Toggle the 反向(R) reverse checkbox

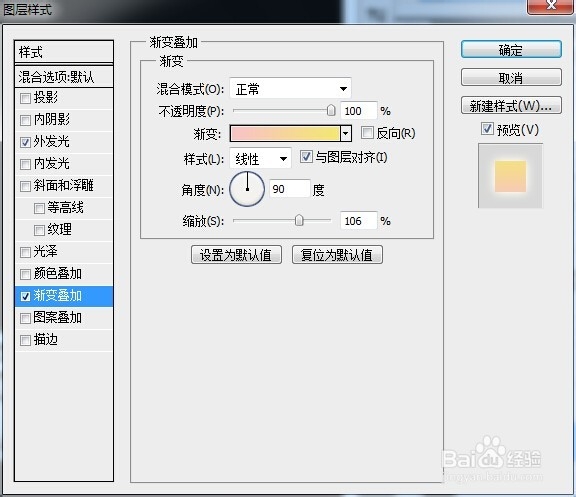[x=367, y=133]
